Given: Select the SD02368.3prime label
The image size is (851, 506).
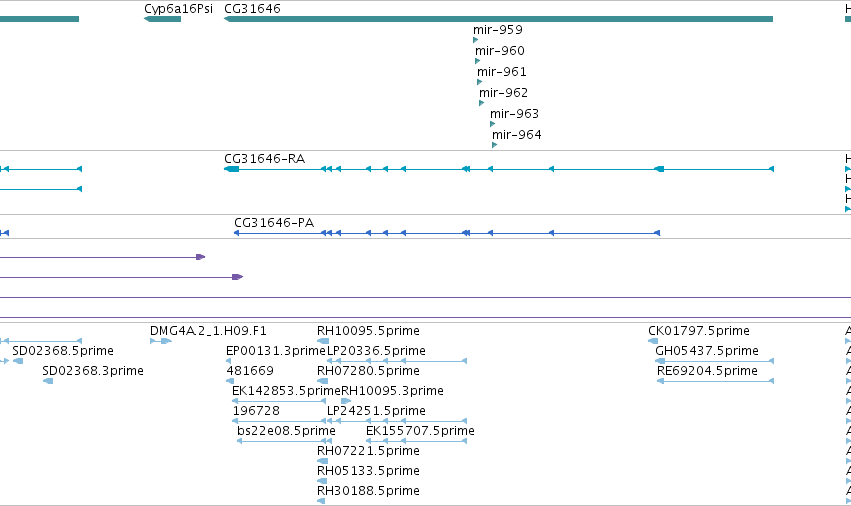Looking at the screenshot, I should (x=93, y=371).
